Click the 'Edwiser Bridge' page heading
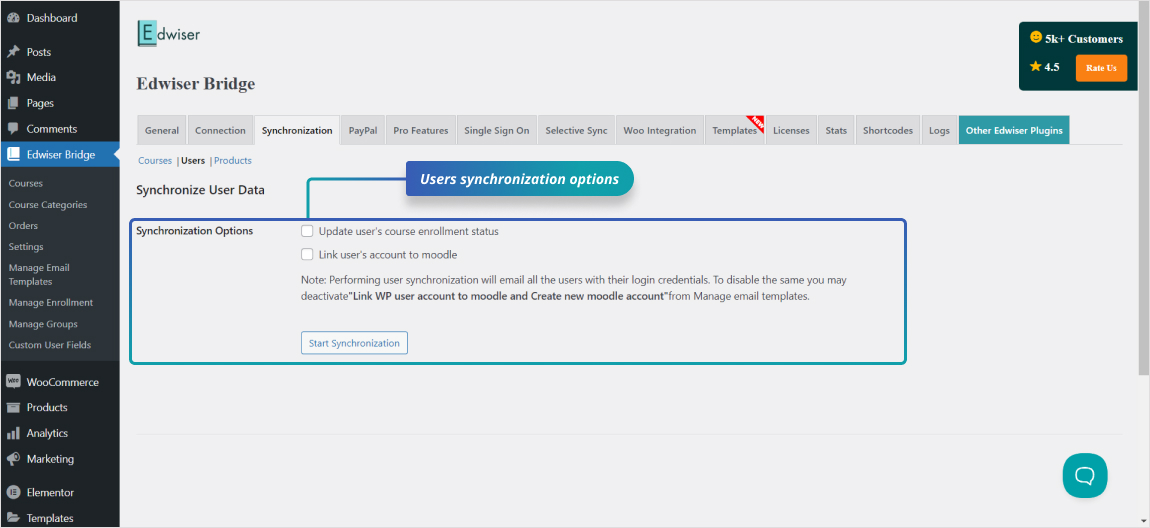Screen dimensions: 1150x528 (x=196, y=84)
